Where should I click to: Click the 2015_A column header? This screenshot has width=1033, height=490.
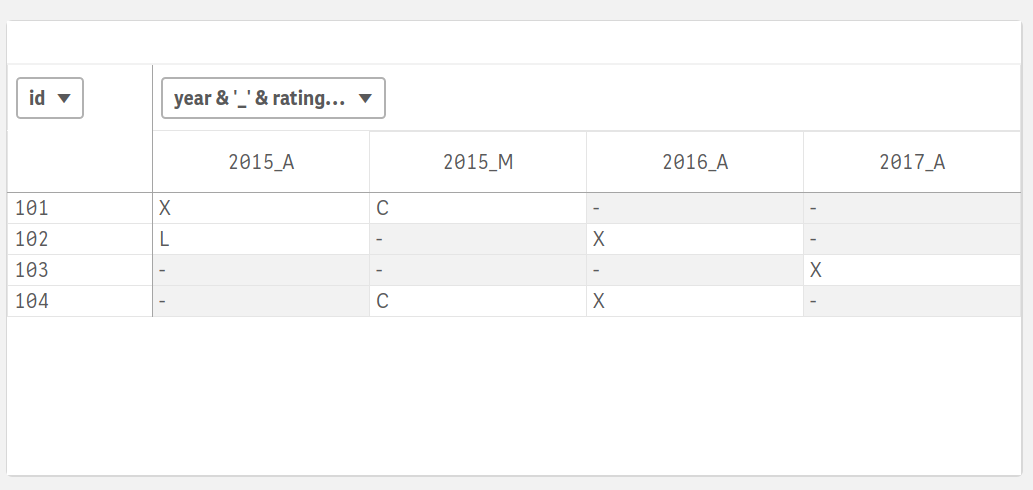click(x=261, y=162)
